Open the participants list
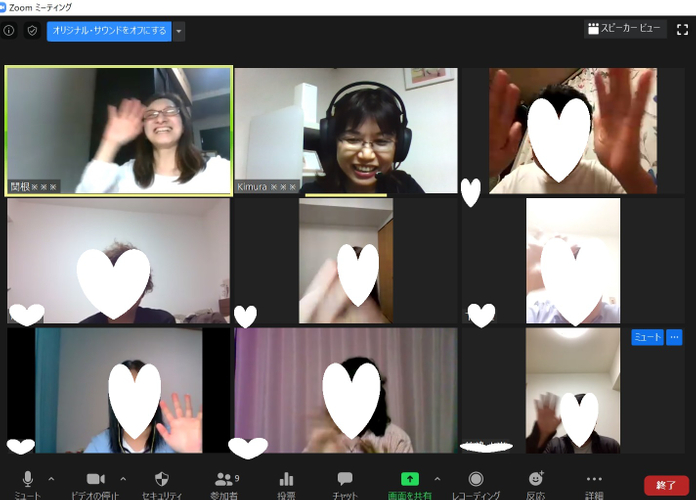The image size is (696, 500). coord(225,480)
